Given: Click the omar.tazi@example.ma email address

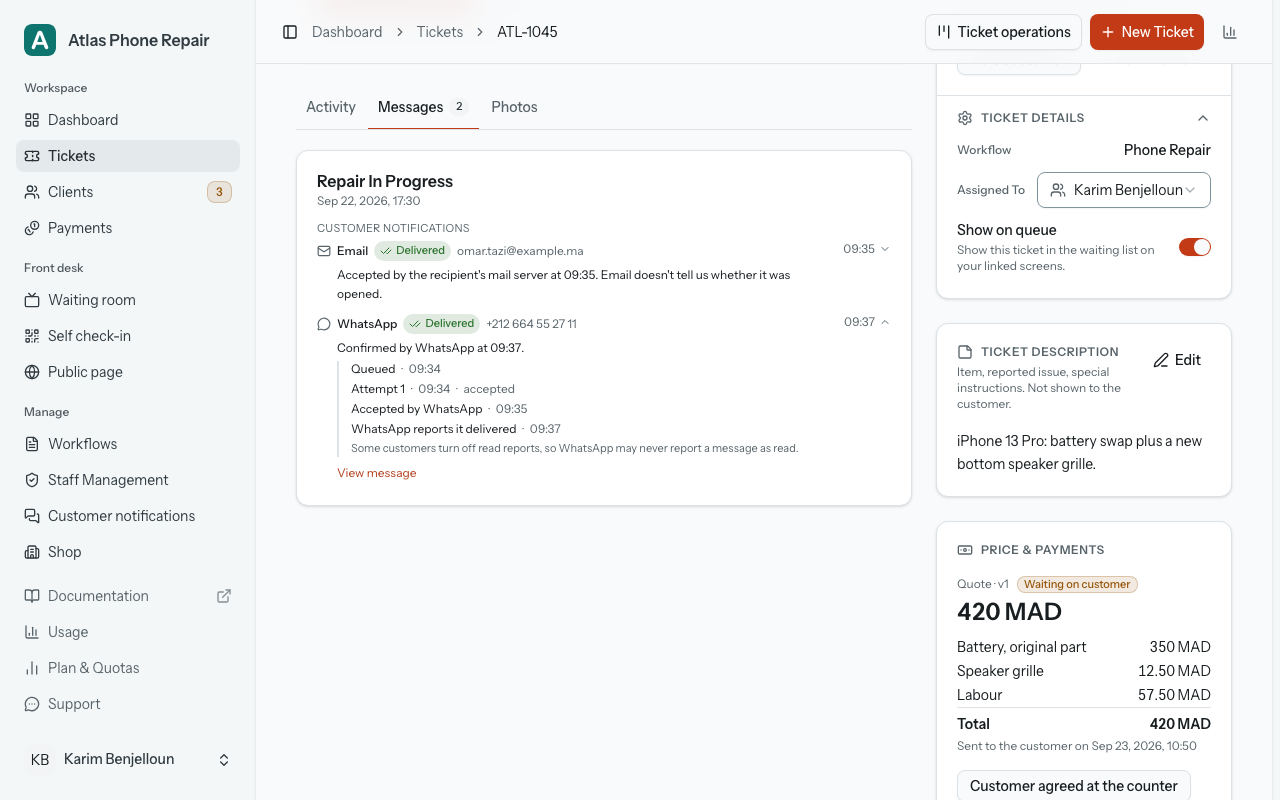Looking at the screenshot, I should tap(520, 251).
